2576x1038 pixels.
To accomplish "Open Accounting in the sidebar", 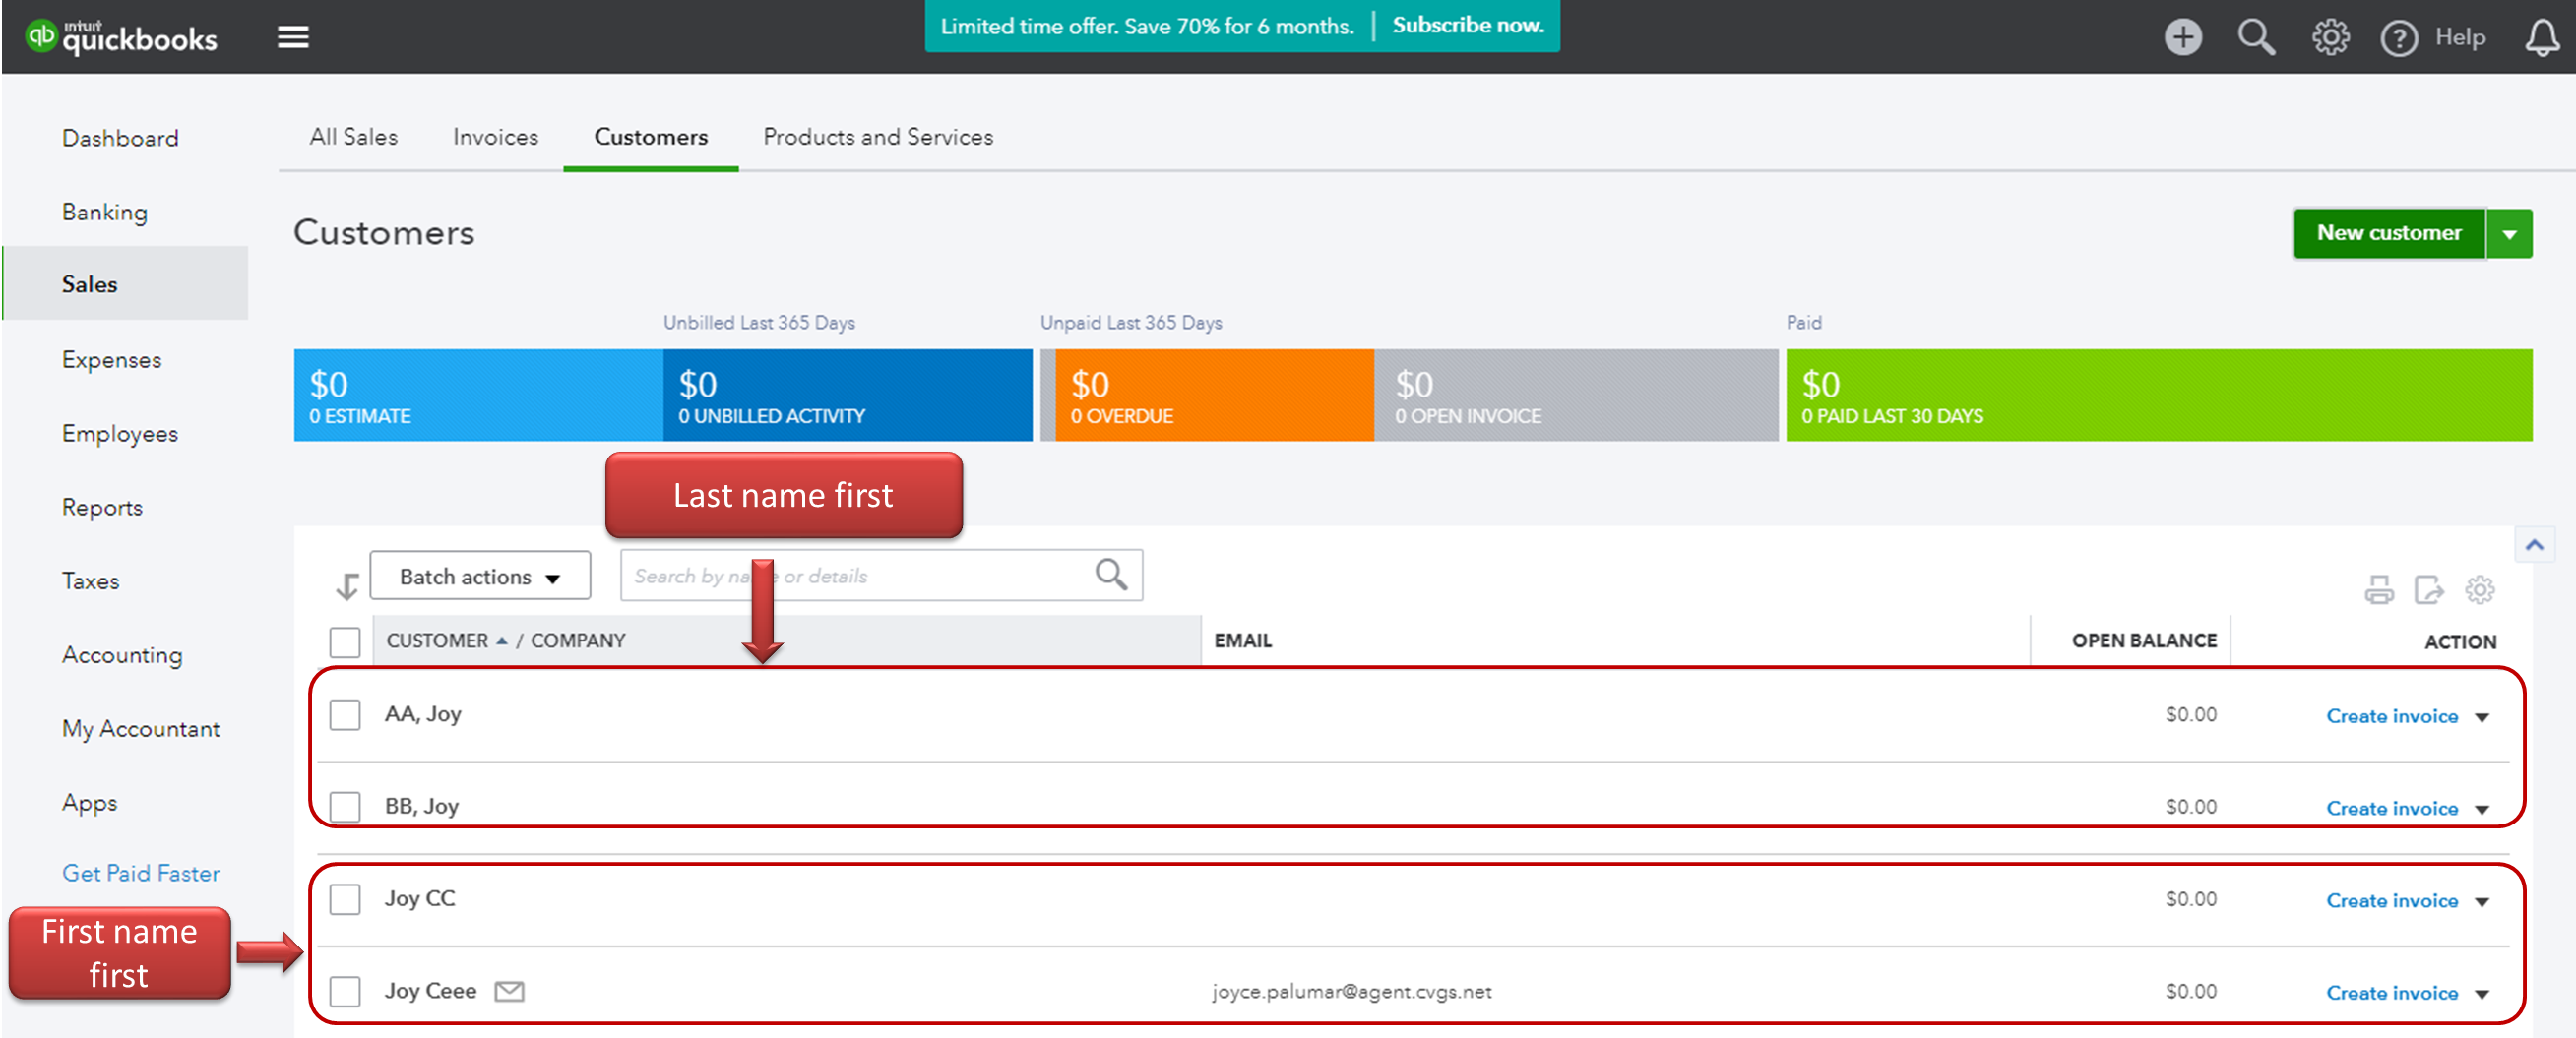I will click(122, 655).
